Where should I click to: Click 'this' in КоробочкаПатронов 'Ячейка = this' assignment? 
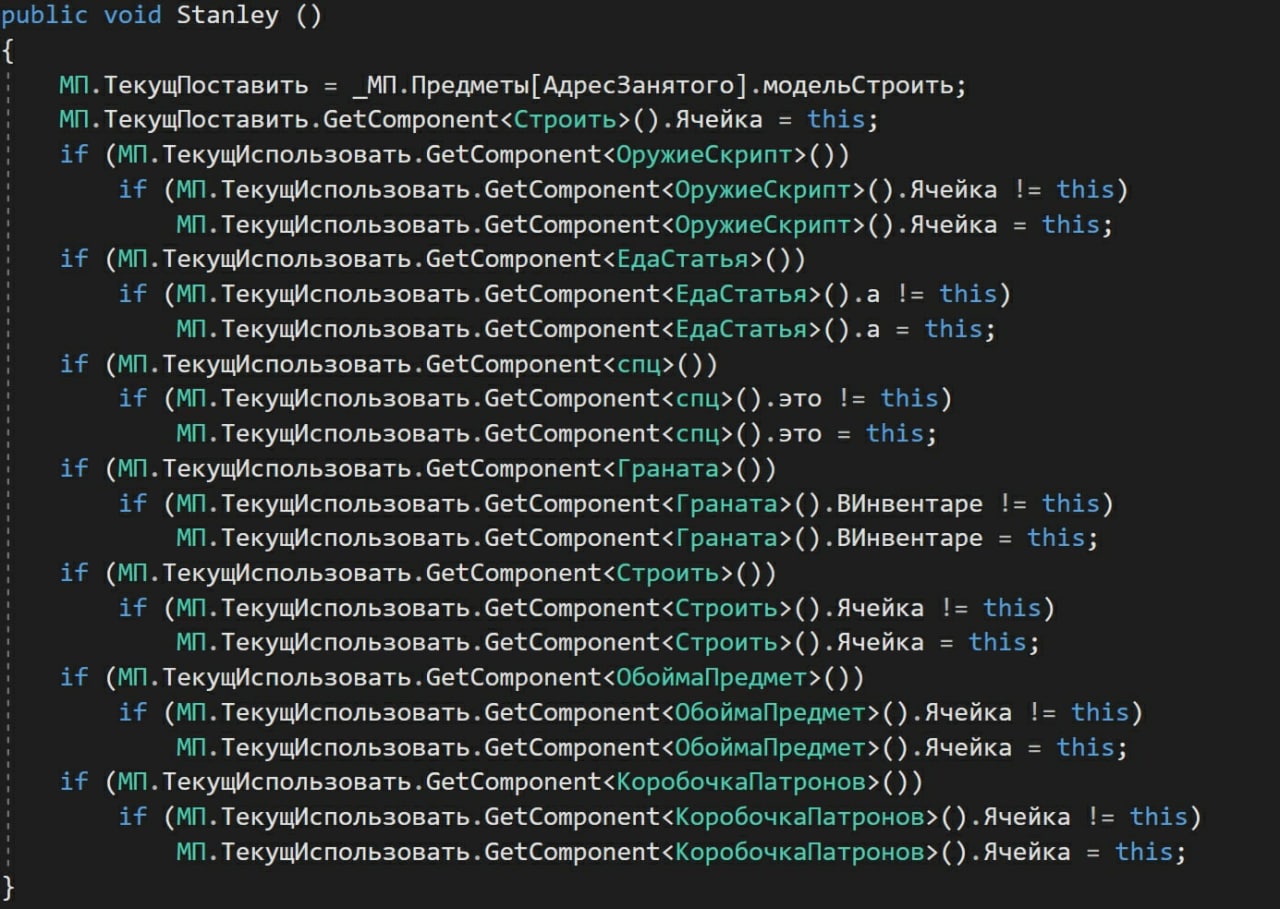click(1143, 852)
